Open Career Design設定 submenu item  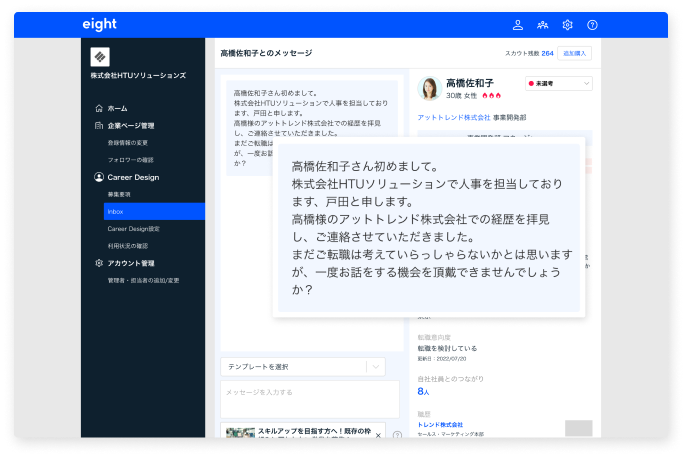[x=133, y=229]
